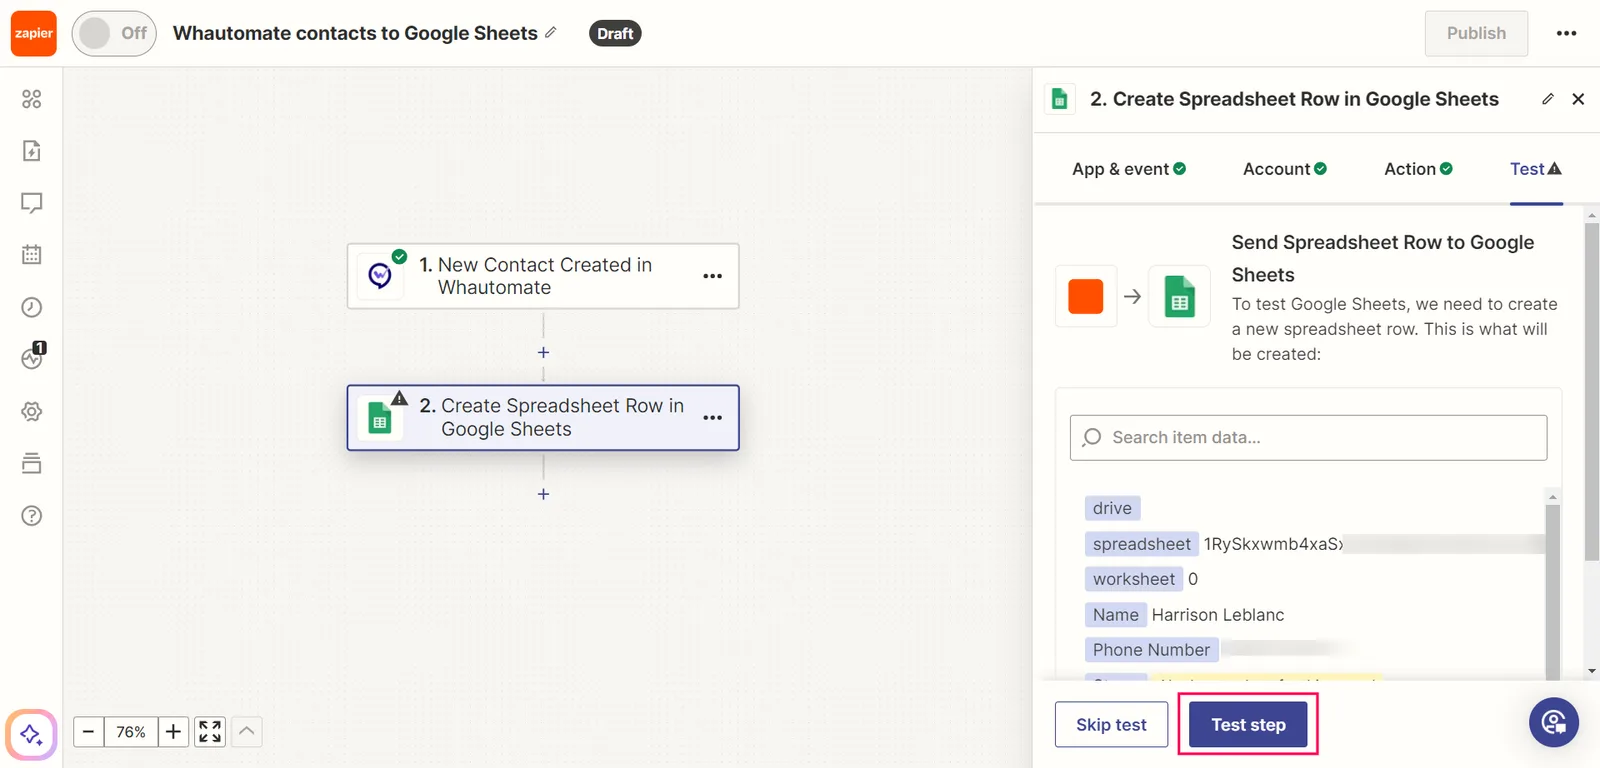Switch to the Account tab
This screenshot has height=768, width=1600.
1285,169
